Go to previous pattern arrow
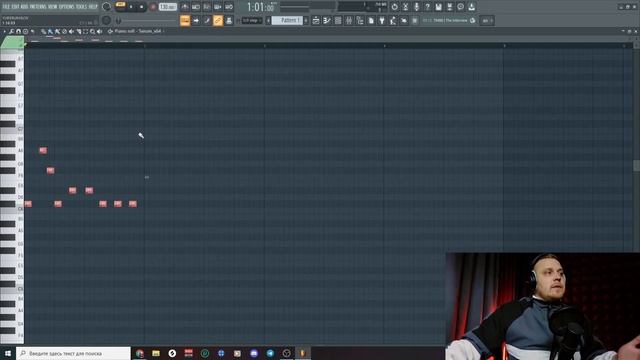640x360 pixels. click(x=268, y=20)
